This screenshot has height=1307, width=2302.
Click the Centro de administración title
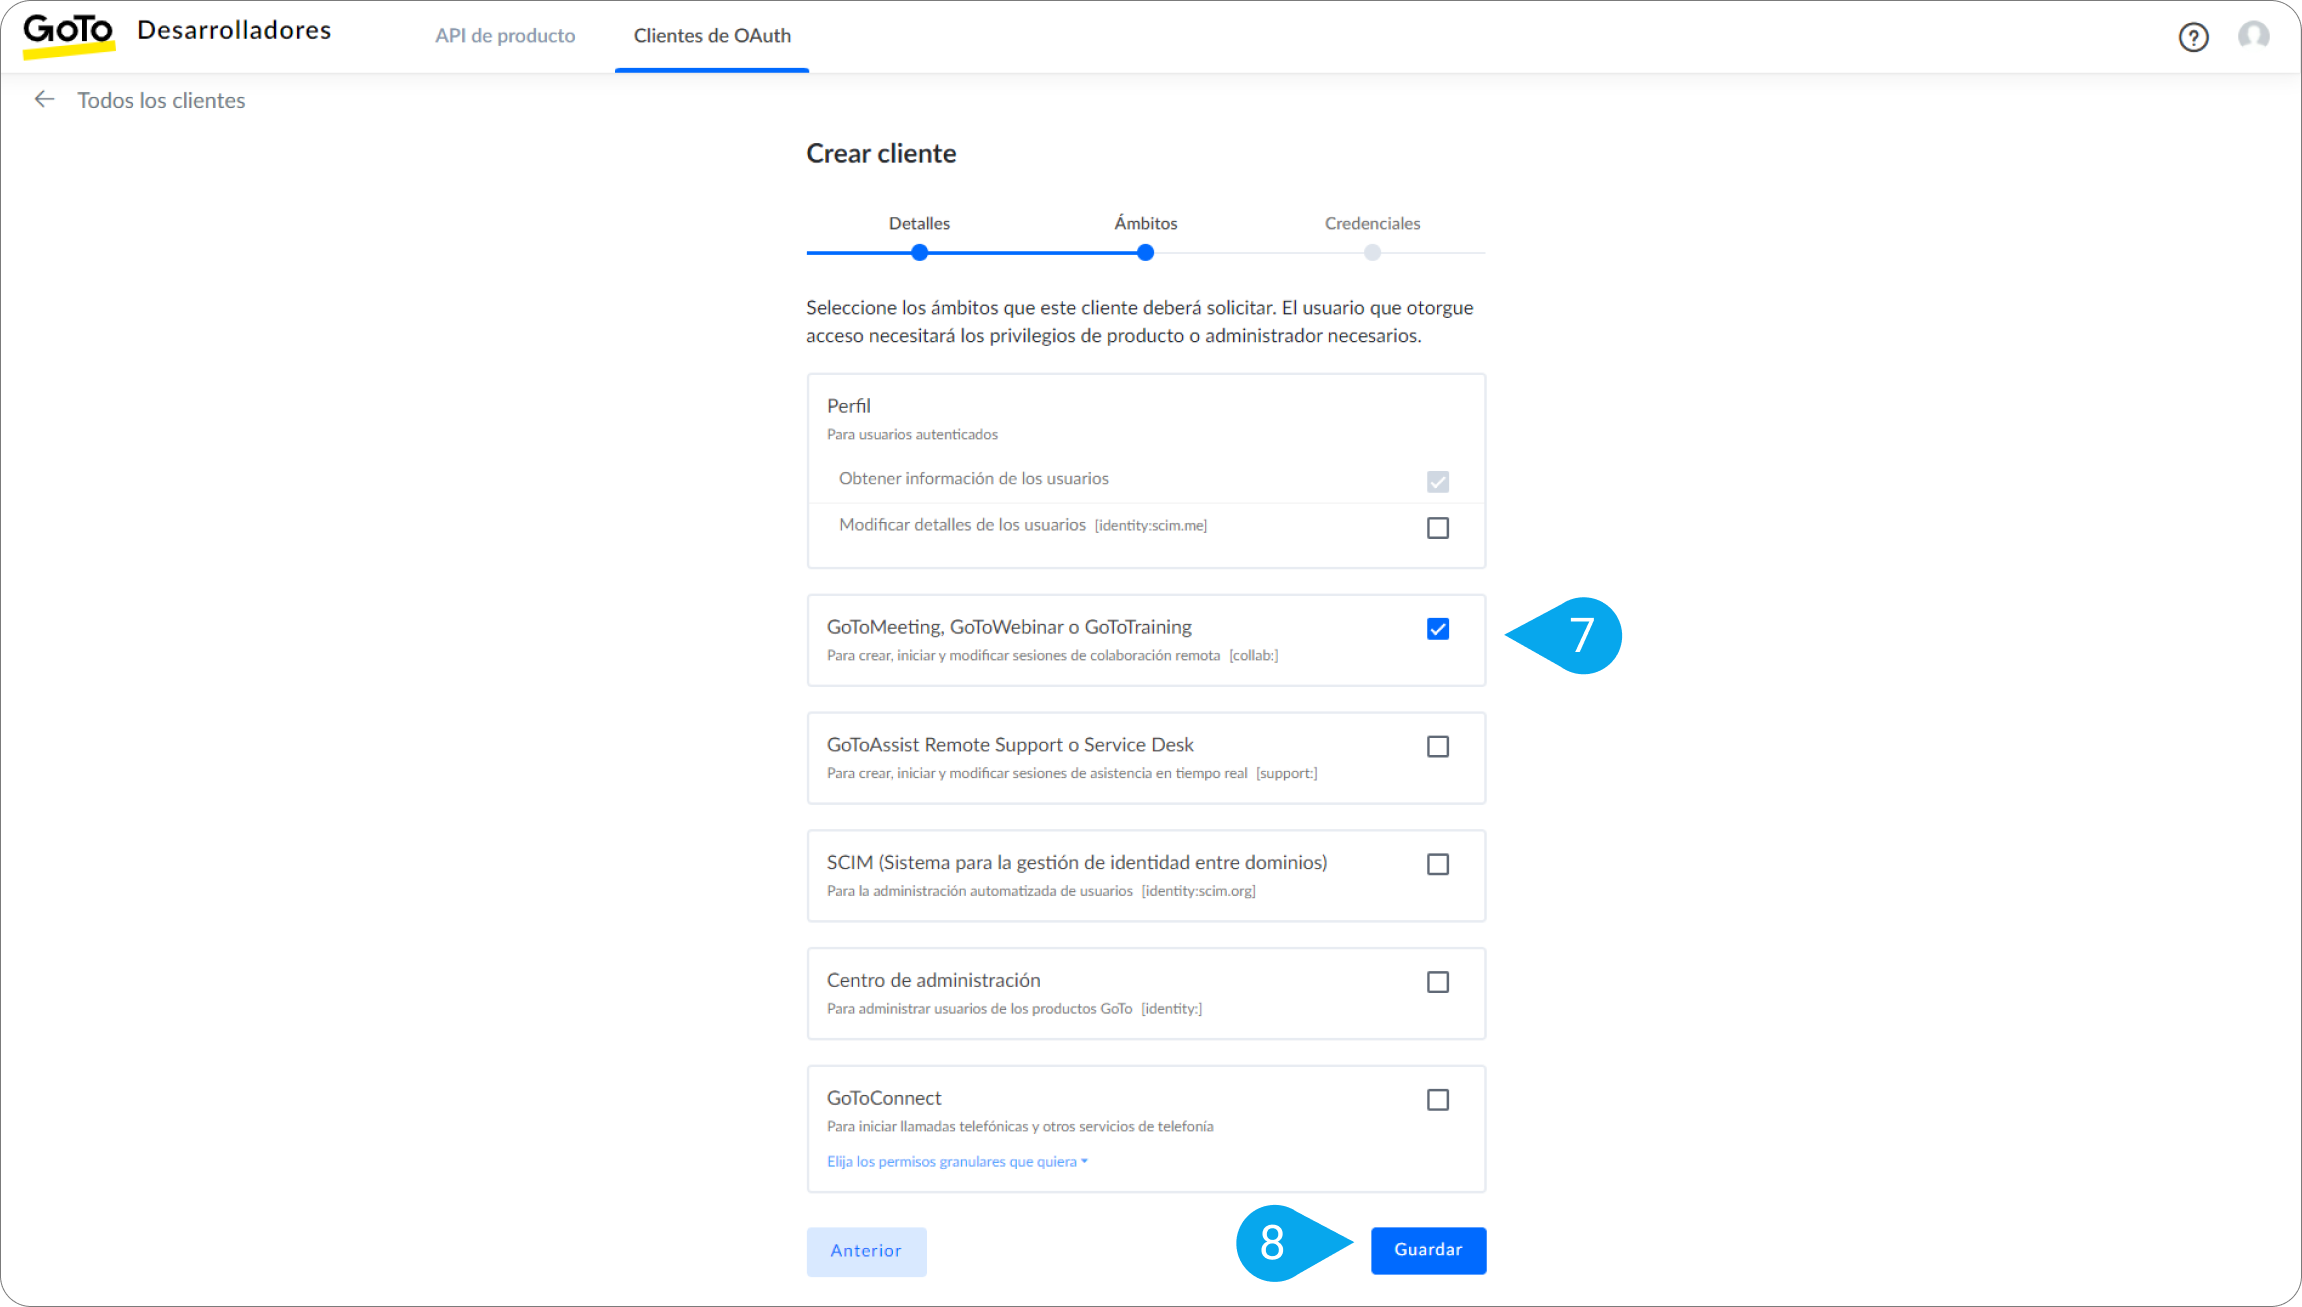pyautogui.click(x=933, y=980)
